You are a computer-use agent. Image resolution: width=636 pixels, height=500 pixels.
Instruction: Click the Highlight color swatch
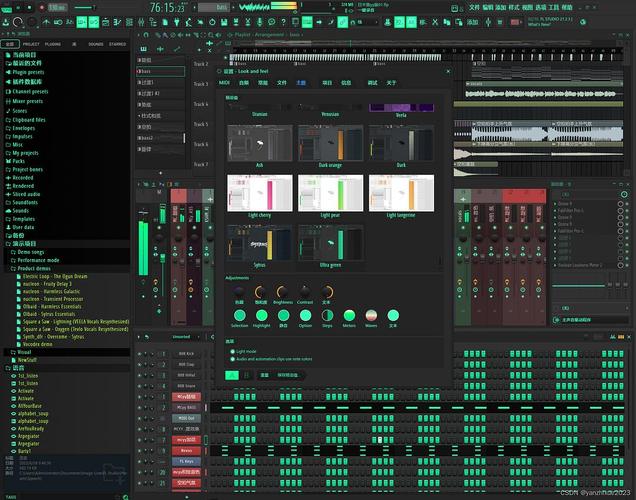262,315
